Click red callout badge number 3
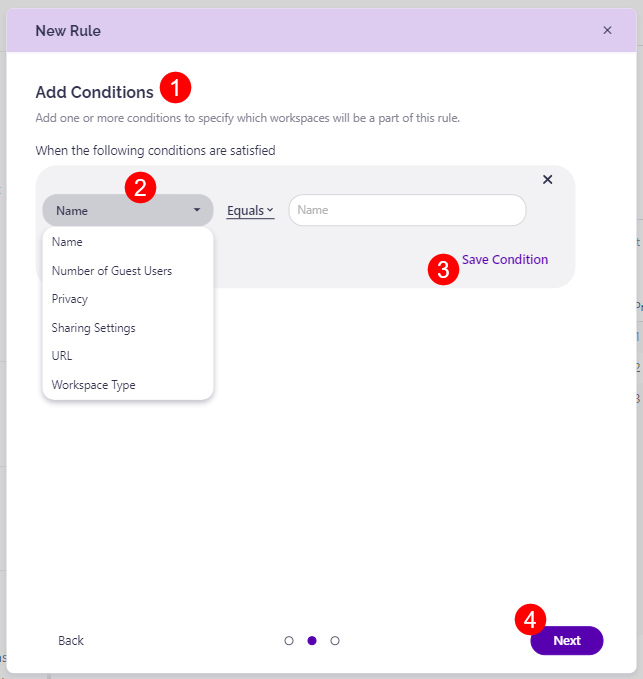The image size is (643, 679). (x=444, y=269)
